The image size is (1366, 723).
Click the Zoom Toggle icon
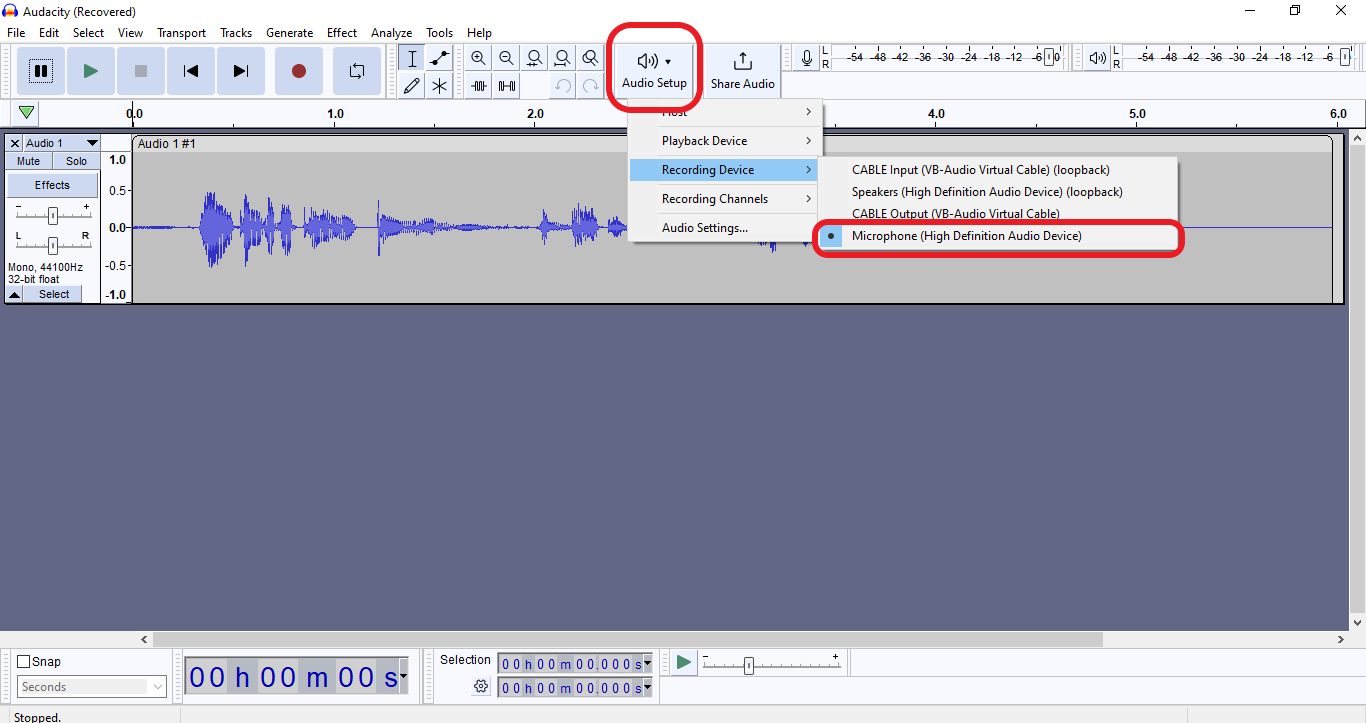591,58
